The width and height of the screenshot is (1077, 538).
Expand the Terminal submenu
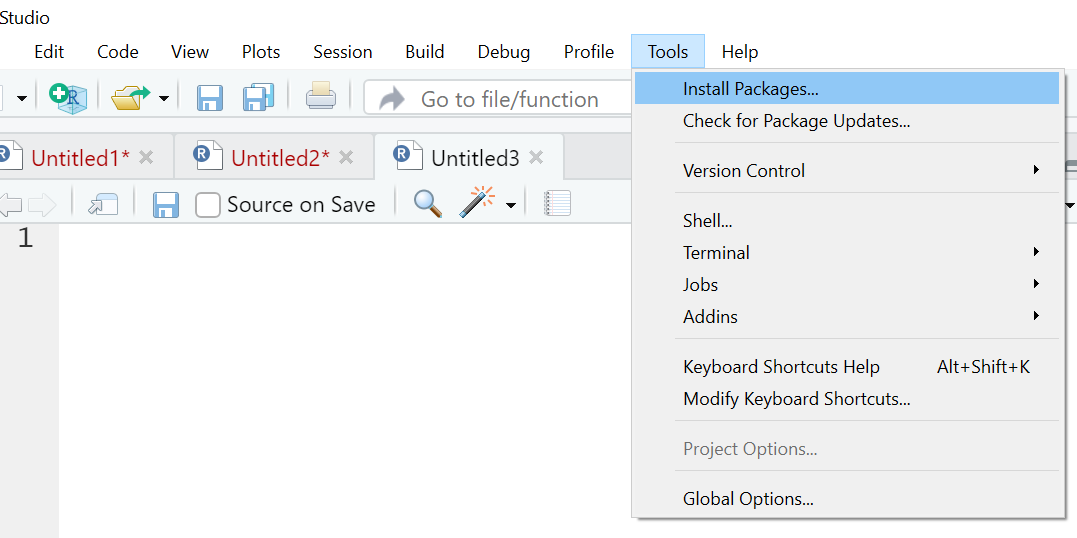(x=1037, y=253)
